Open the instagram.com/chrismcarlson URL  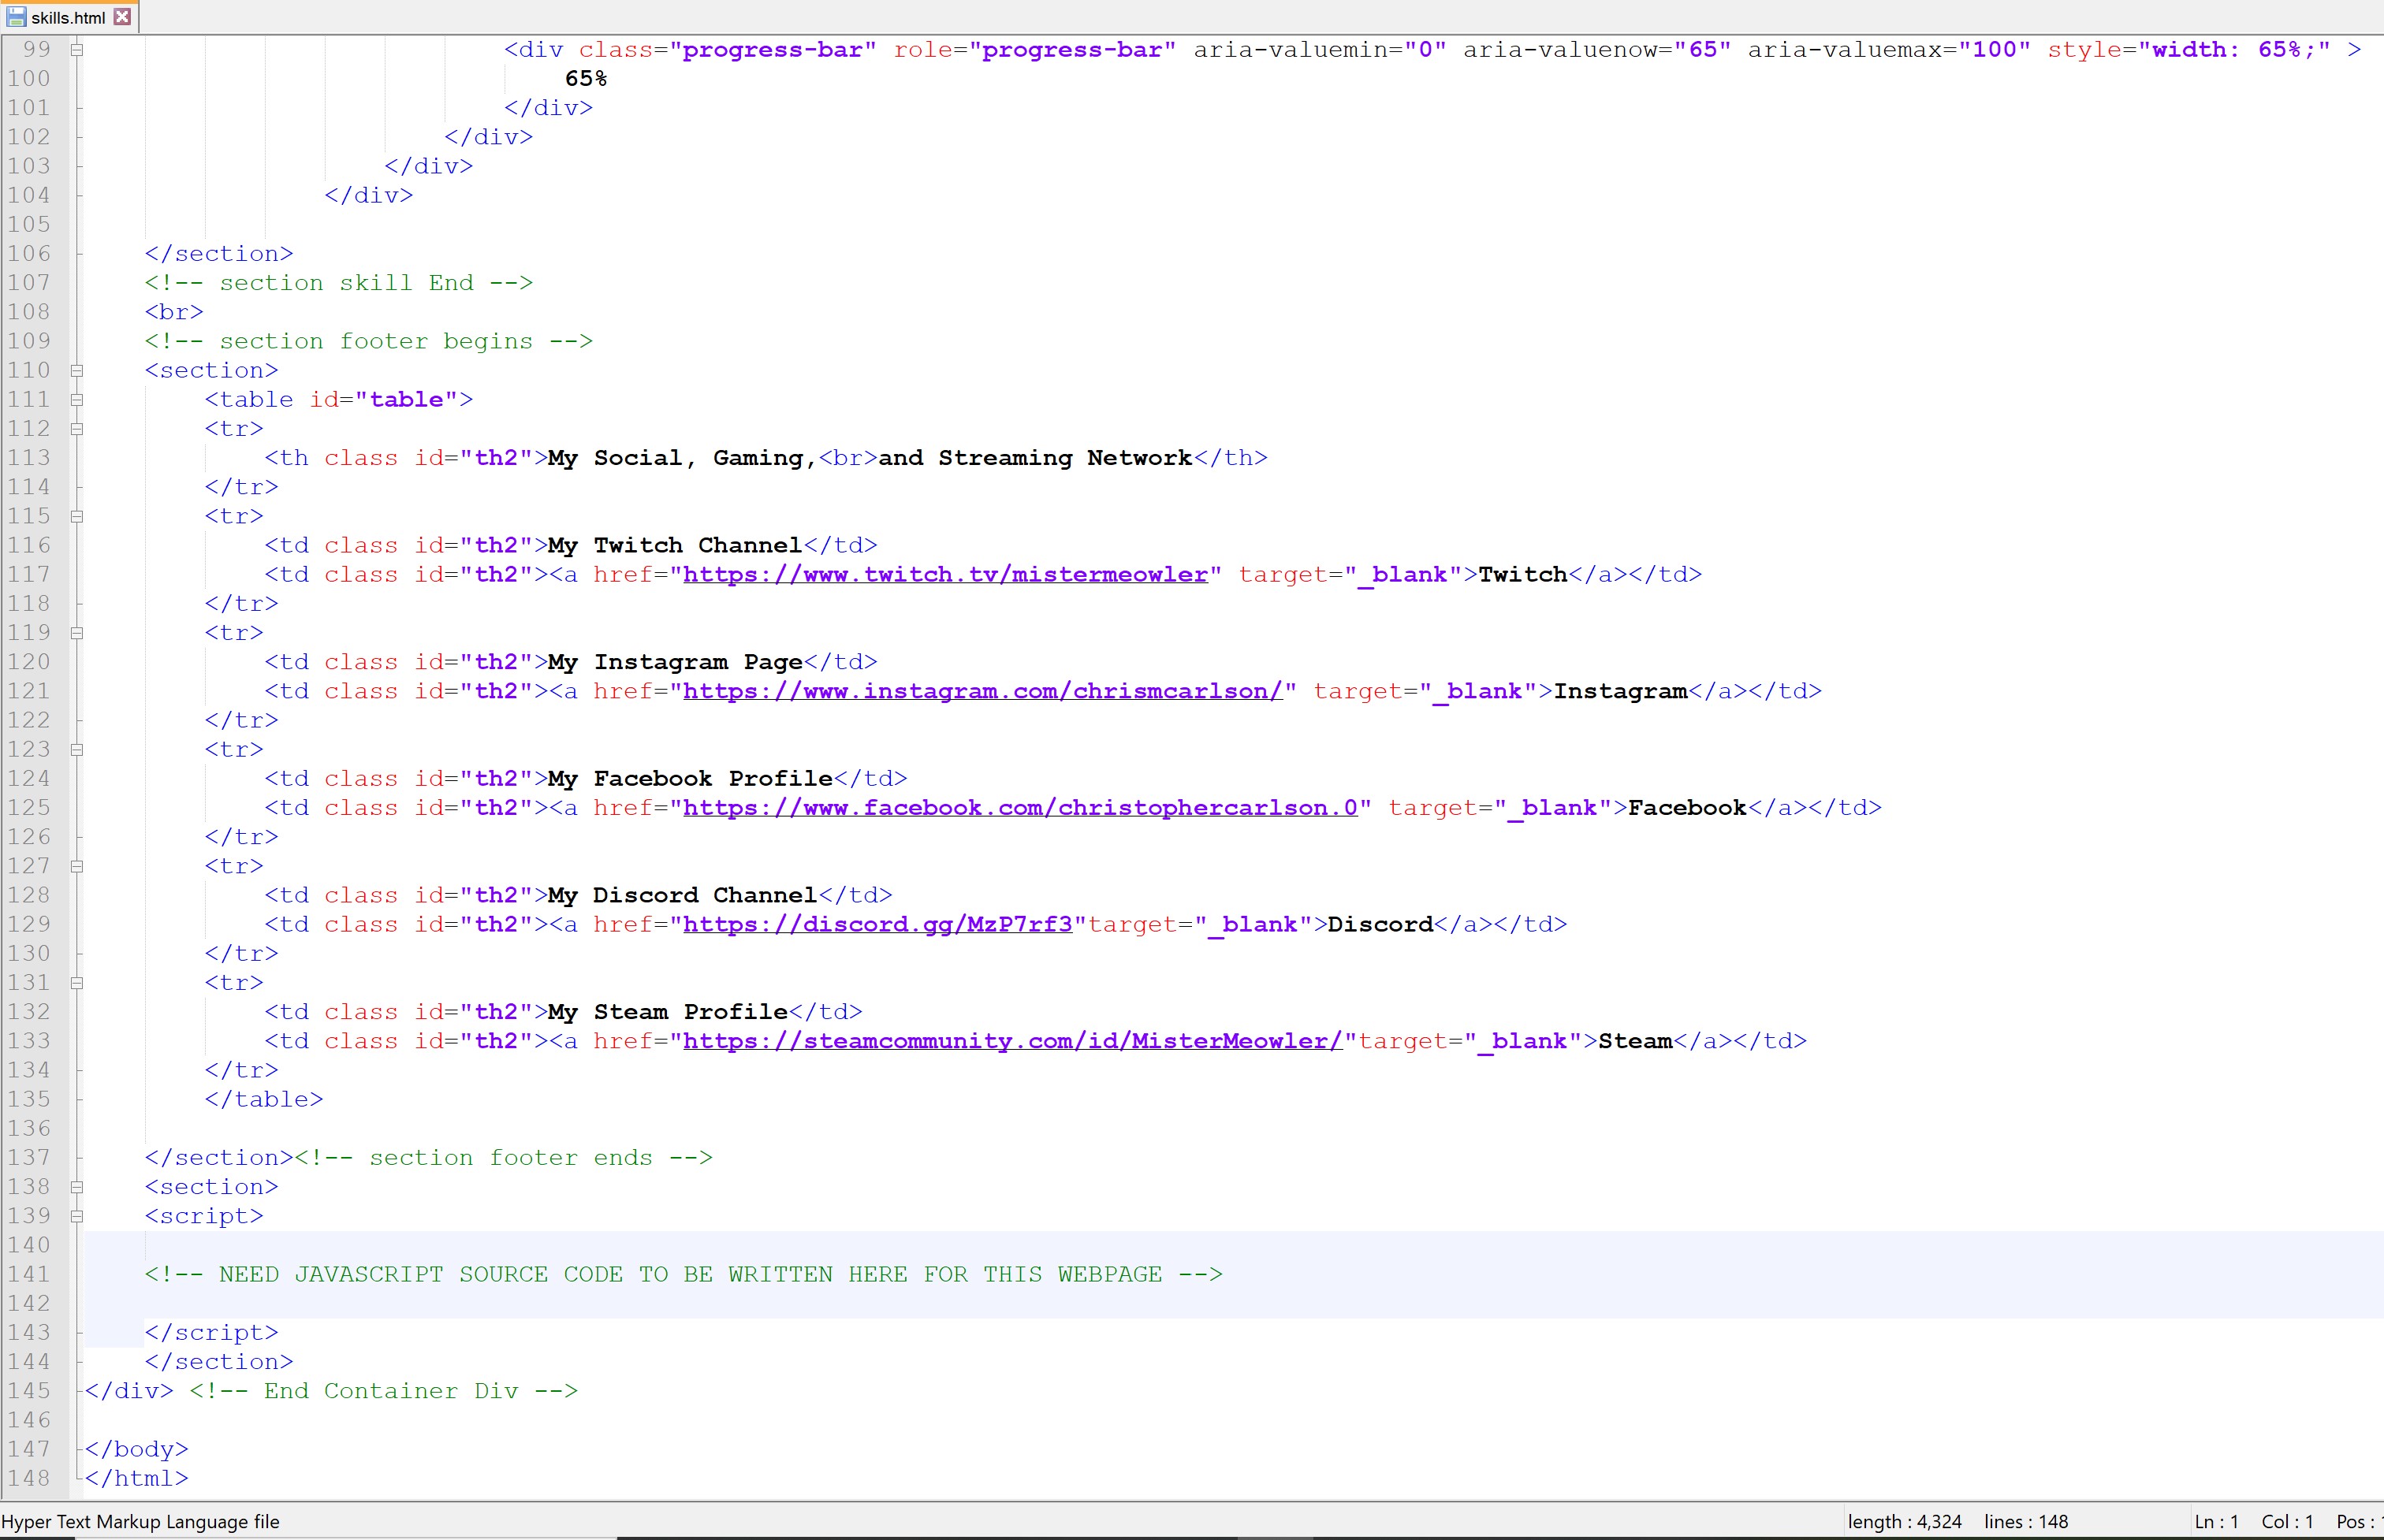tap(982, 691)
